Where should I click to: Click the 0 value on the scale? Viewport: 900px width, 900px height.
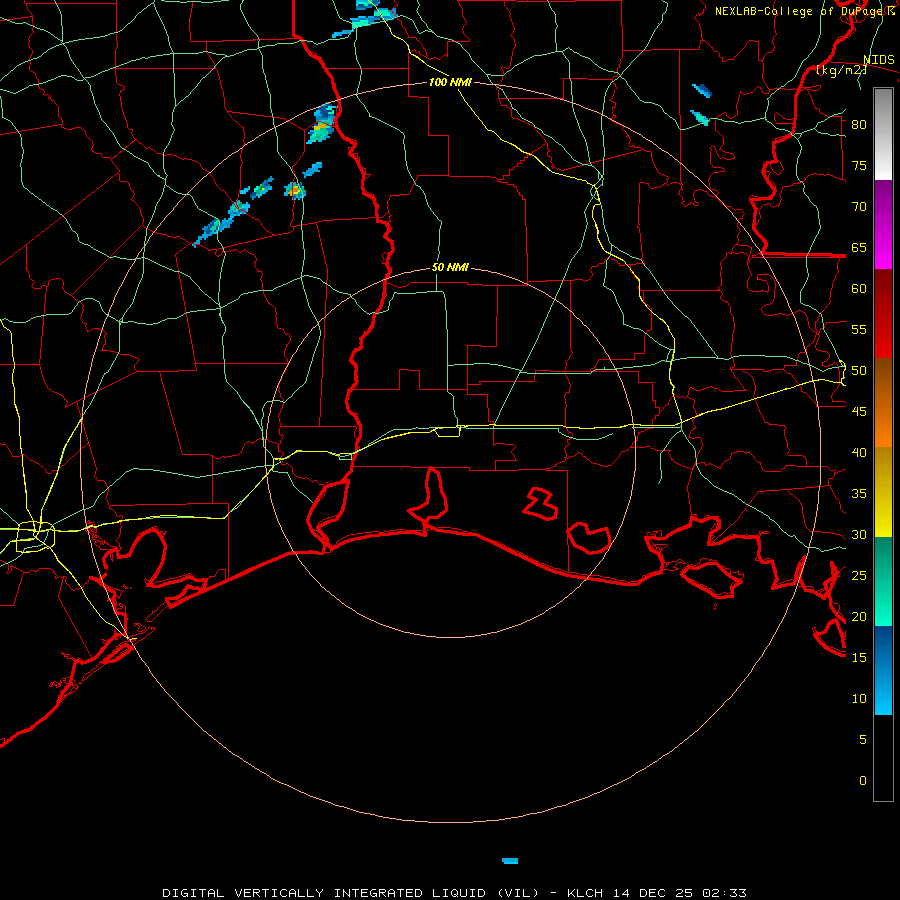click(x=863, y=781)
